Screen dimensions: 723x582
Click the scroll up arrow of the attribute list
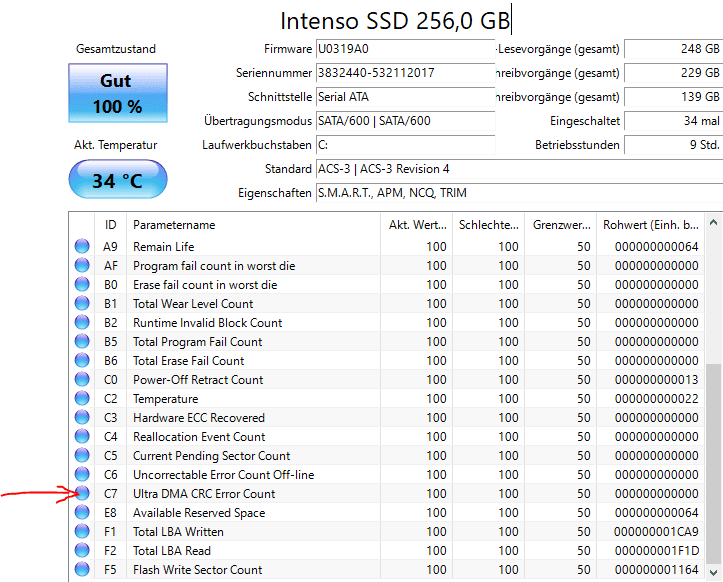pyautogui.click(x=714, y=222)
